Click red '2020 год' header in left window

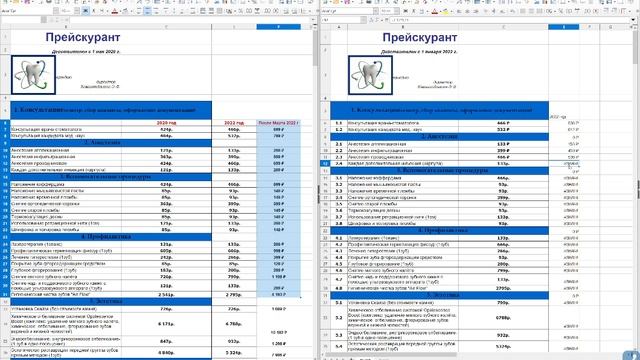point(166,123)
